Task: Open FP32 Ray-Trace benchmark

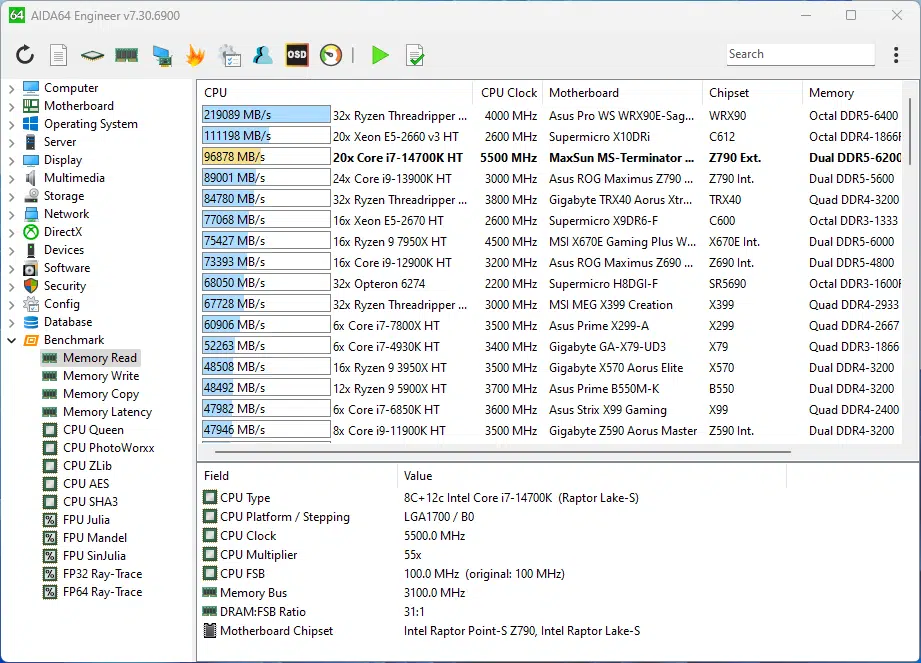Action: [103, 574]
